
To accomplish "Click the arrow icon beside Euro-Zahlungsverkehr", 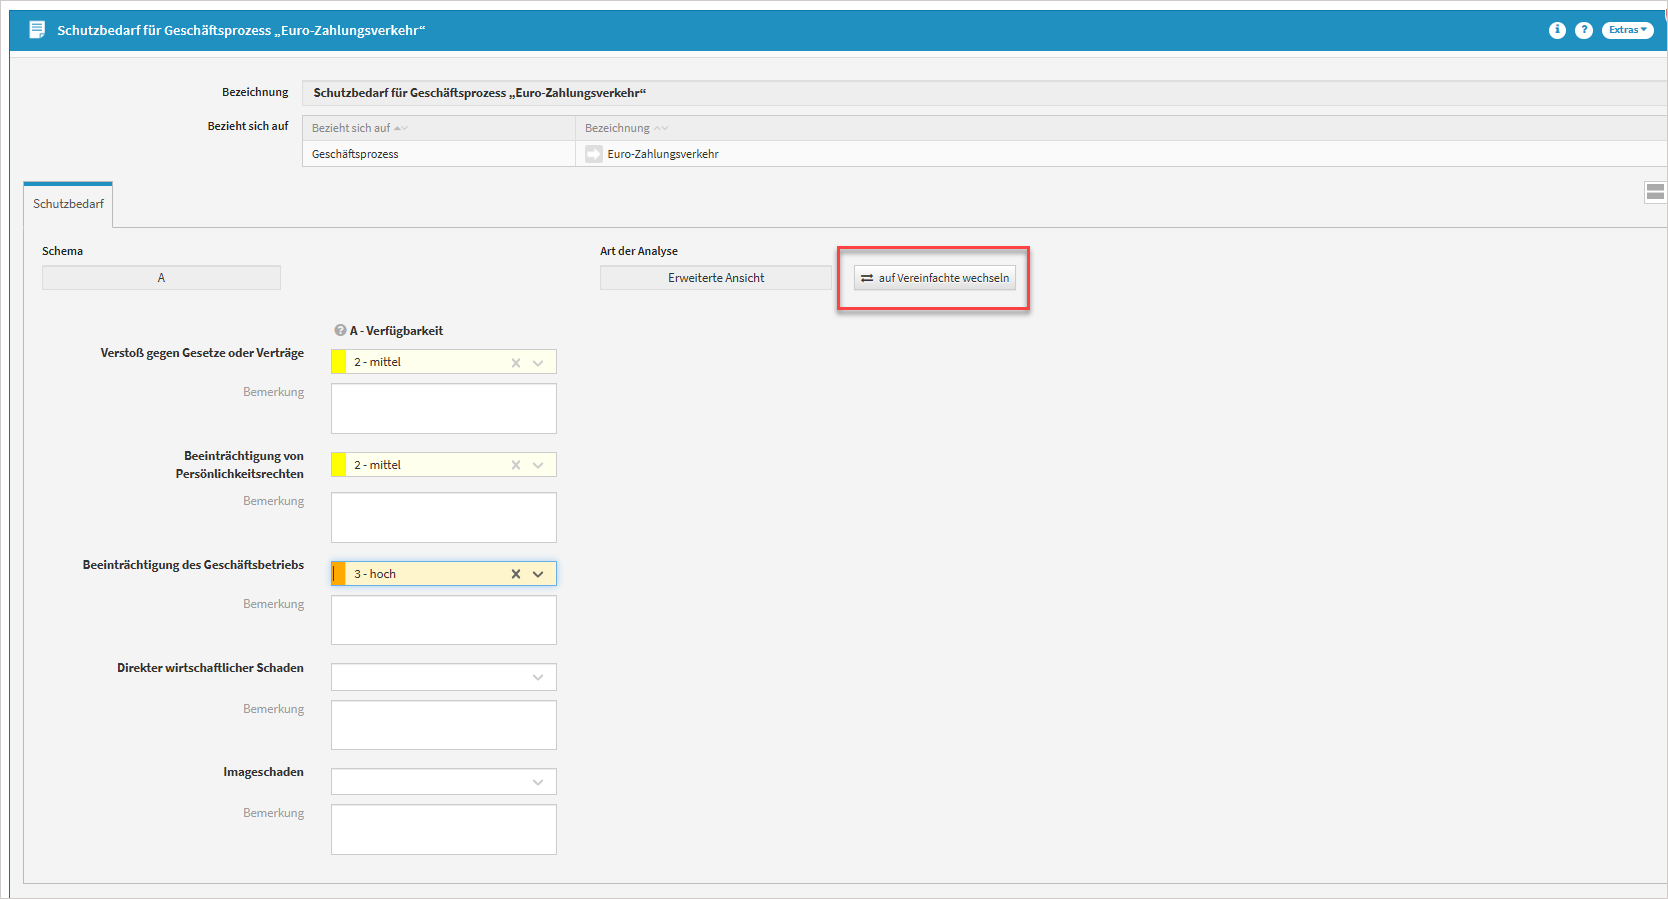I will (594, 154).
